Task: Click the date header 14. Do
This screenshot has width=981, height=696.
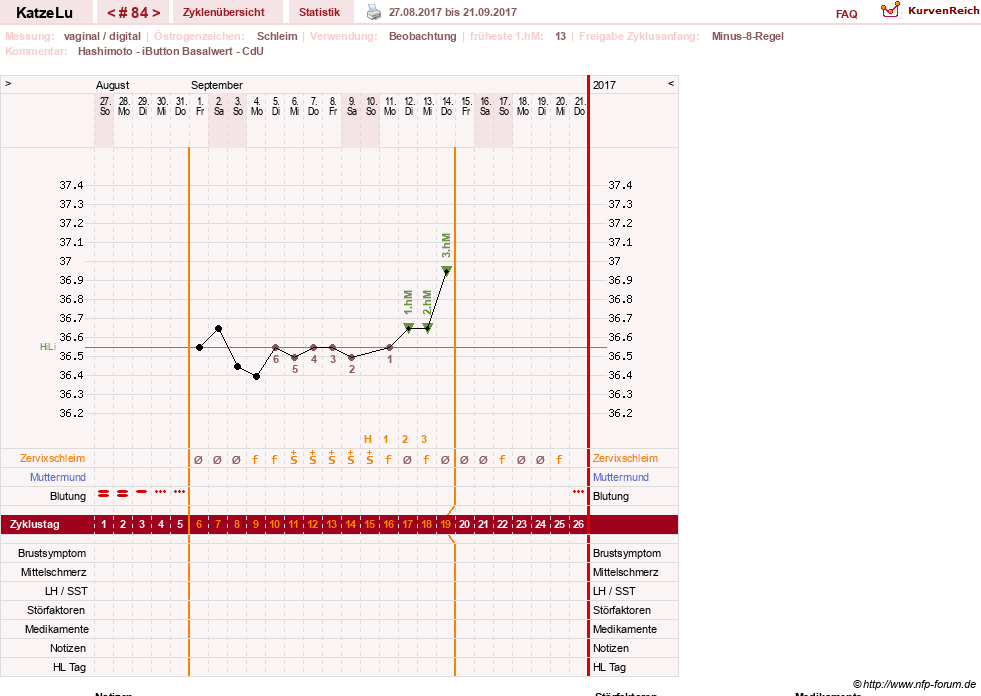Action: tap(447, 106)
